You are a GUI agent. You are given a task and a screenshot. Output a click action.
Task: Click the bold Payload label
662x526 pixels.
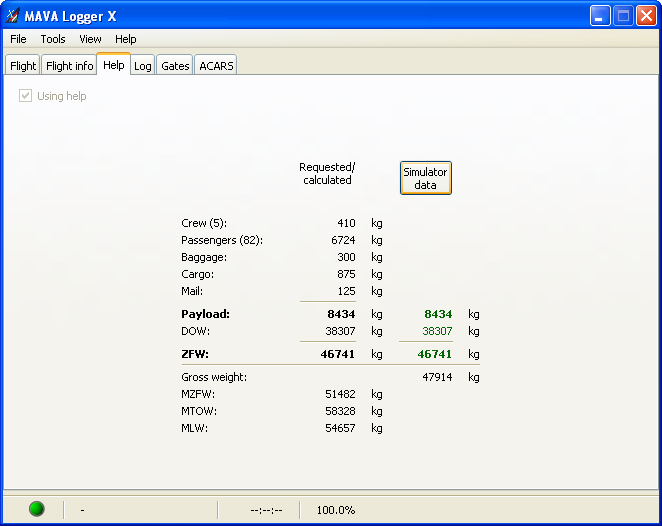[x=206, y=314]
